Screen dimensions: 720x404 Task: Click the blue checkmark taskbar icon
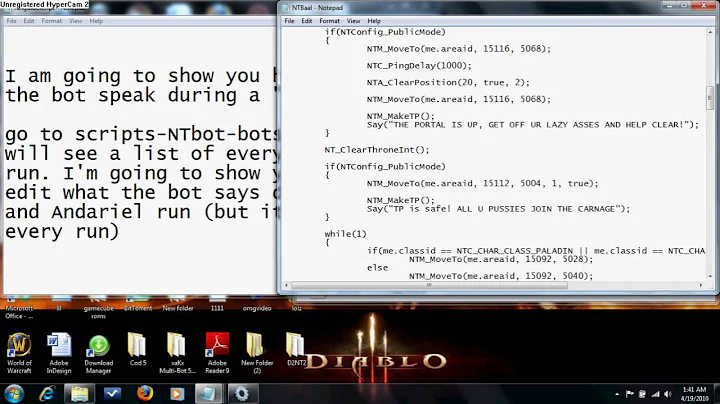point(112,393)
